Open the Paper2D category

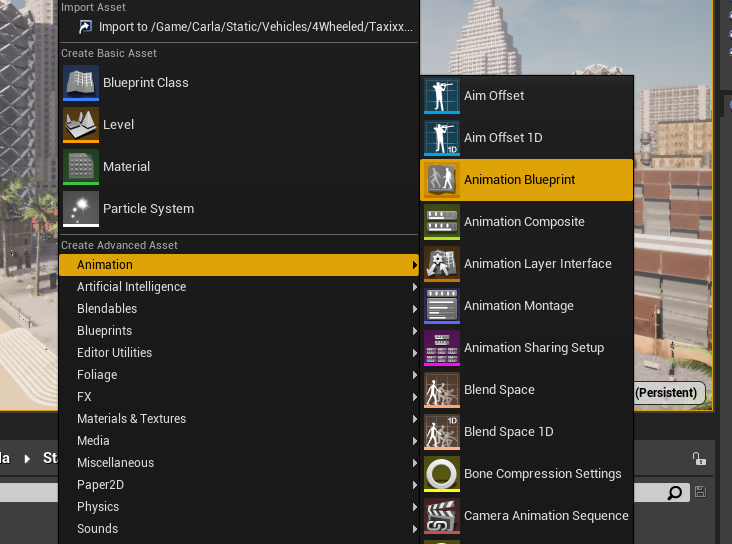pos(239,485)
